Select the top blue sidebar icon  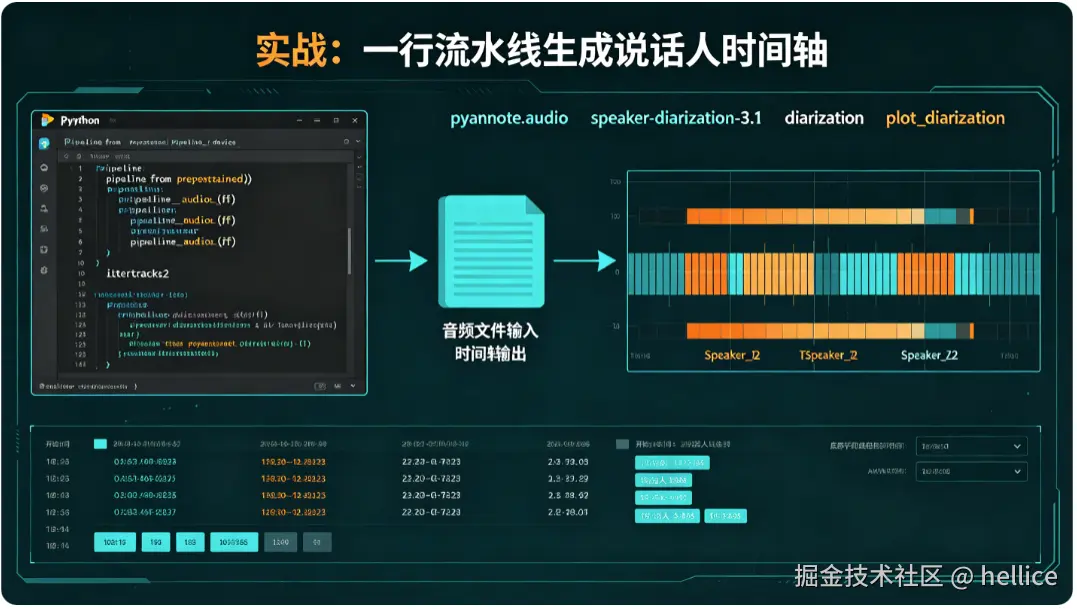point(44,143)
